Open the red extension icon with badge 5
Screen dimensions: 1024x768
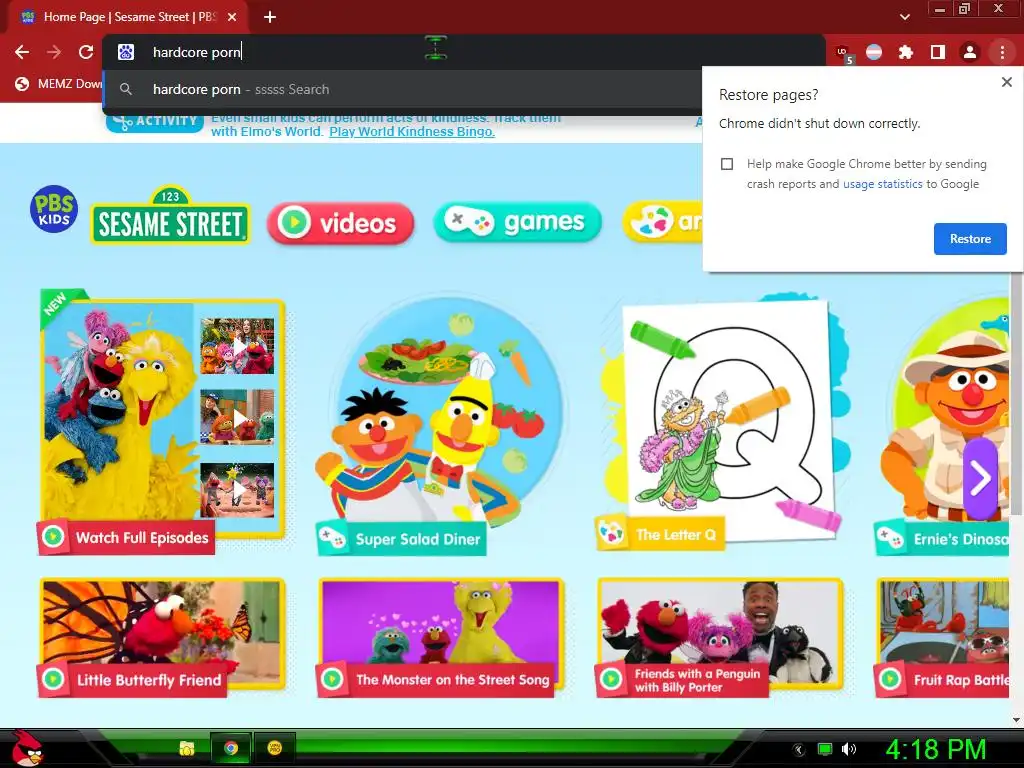[843, 53]
